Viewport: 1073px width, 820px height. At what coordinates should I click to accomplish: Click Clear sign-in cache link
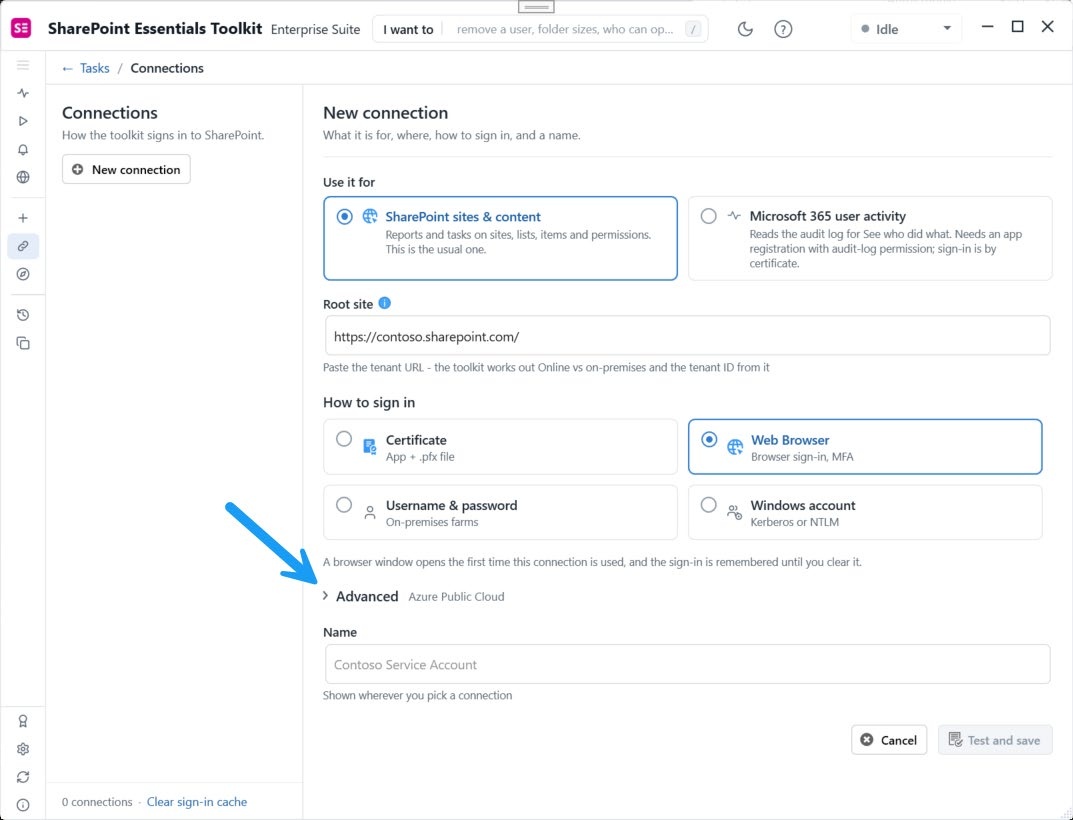pos(197,802)
